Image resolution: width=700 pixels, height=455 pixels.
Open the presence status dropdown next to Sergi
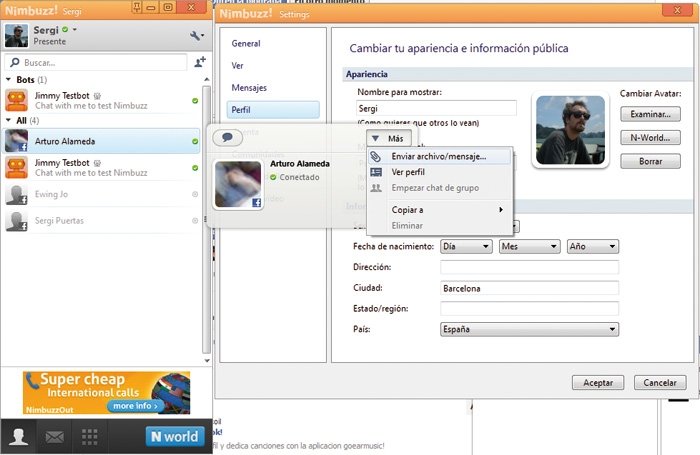[x=75, y=29]
